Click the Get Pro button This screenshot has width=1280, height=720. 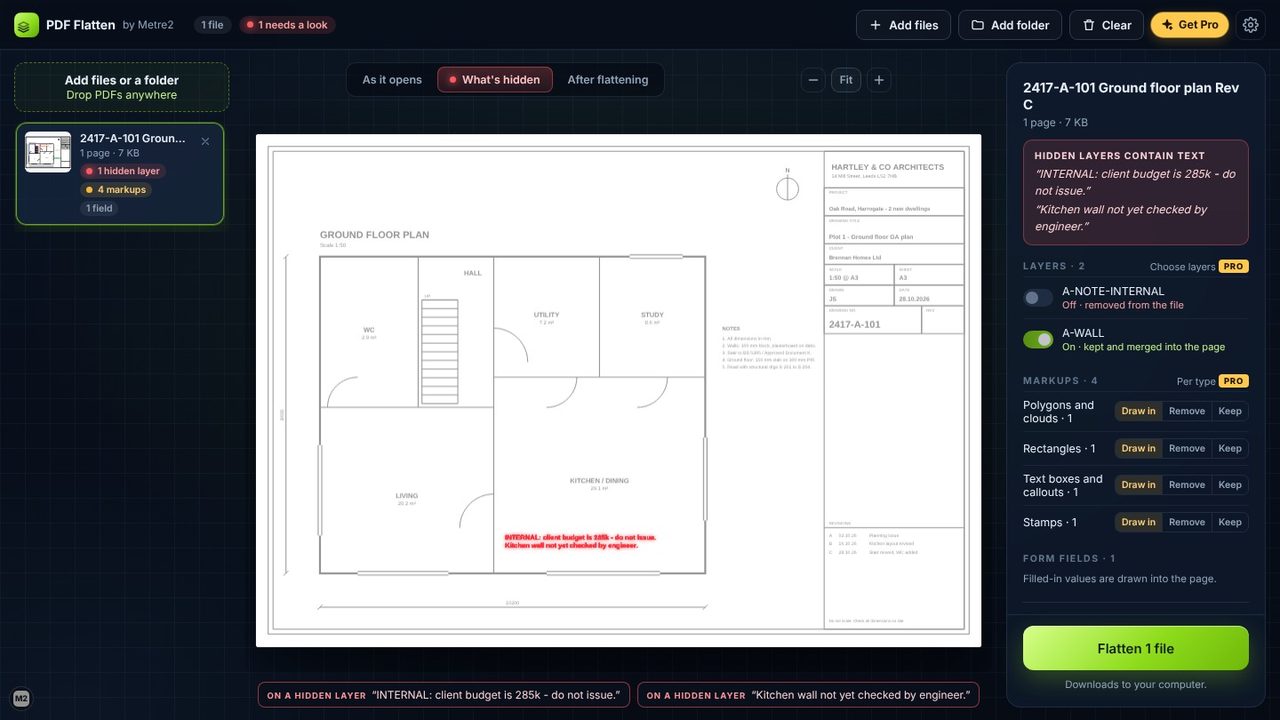coord(1190,25)
